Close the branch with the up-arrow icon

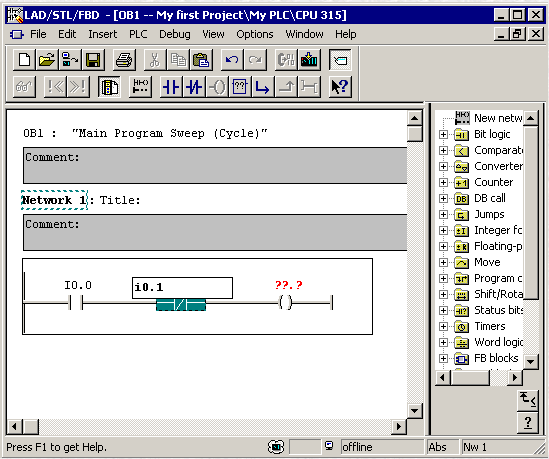coord(286,87)
